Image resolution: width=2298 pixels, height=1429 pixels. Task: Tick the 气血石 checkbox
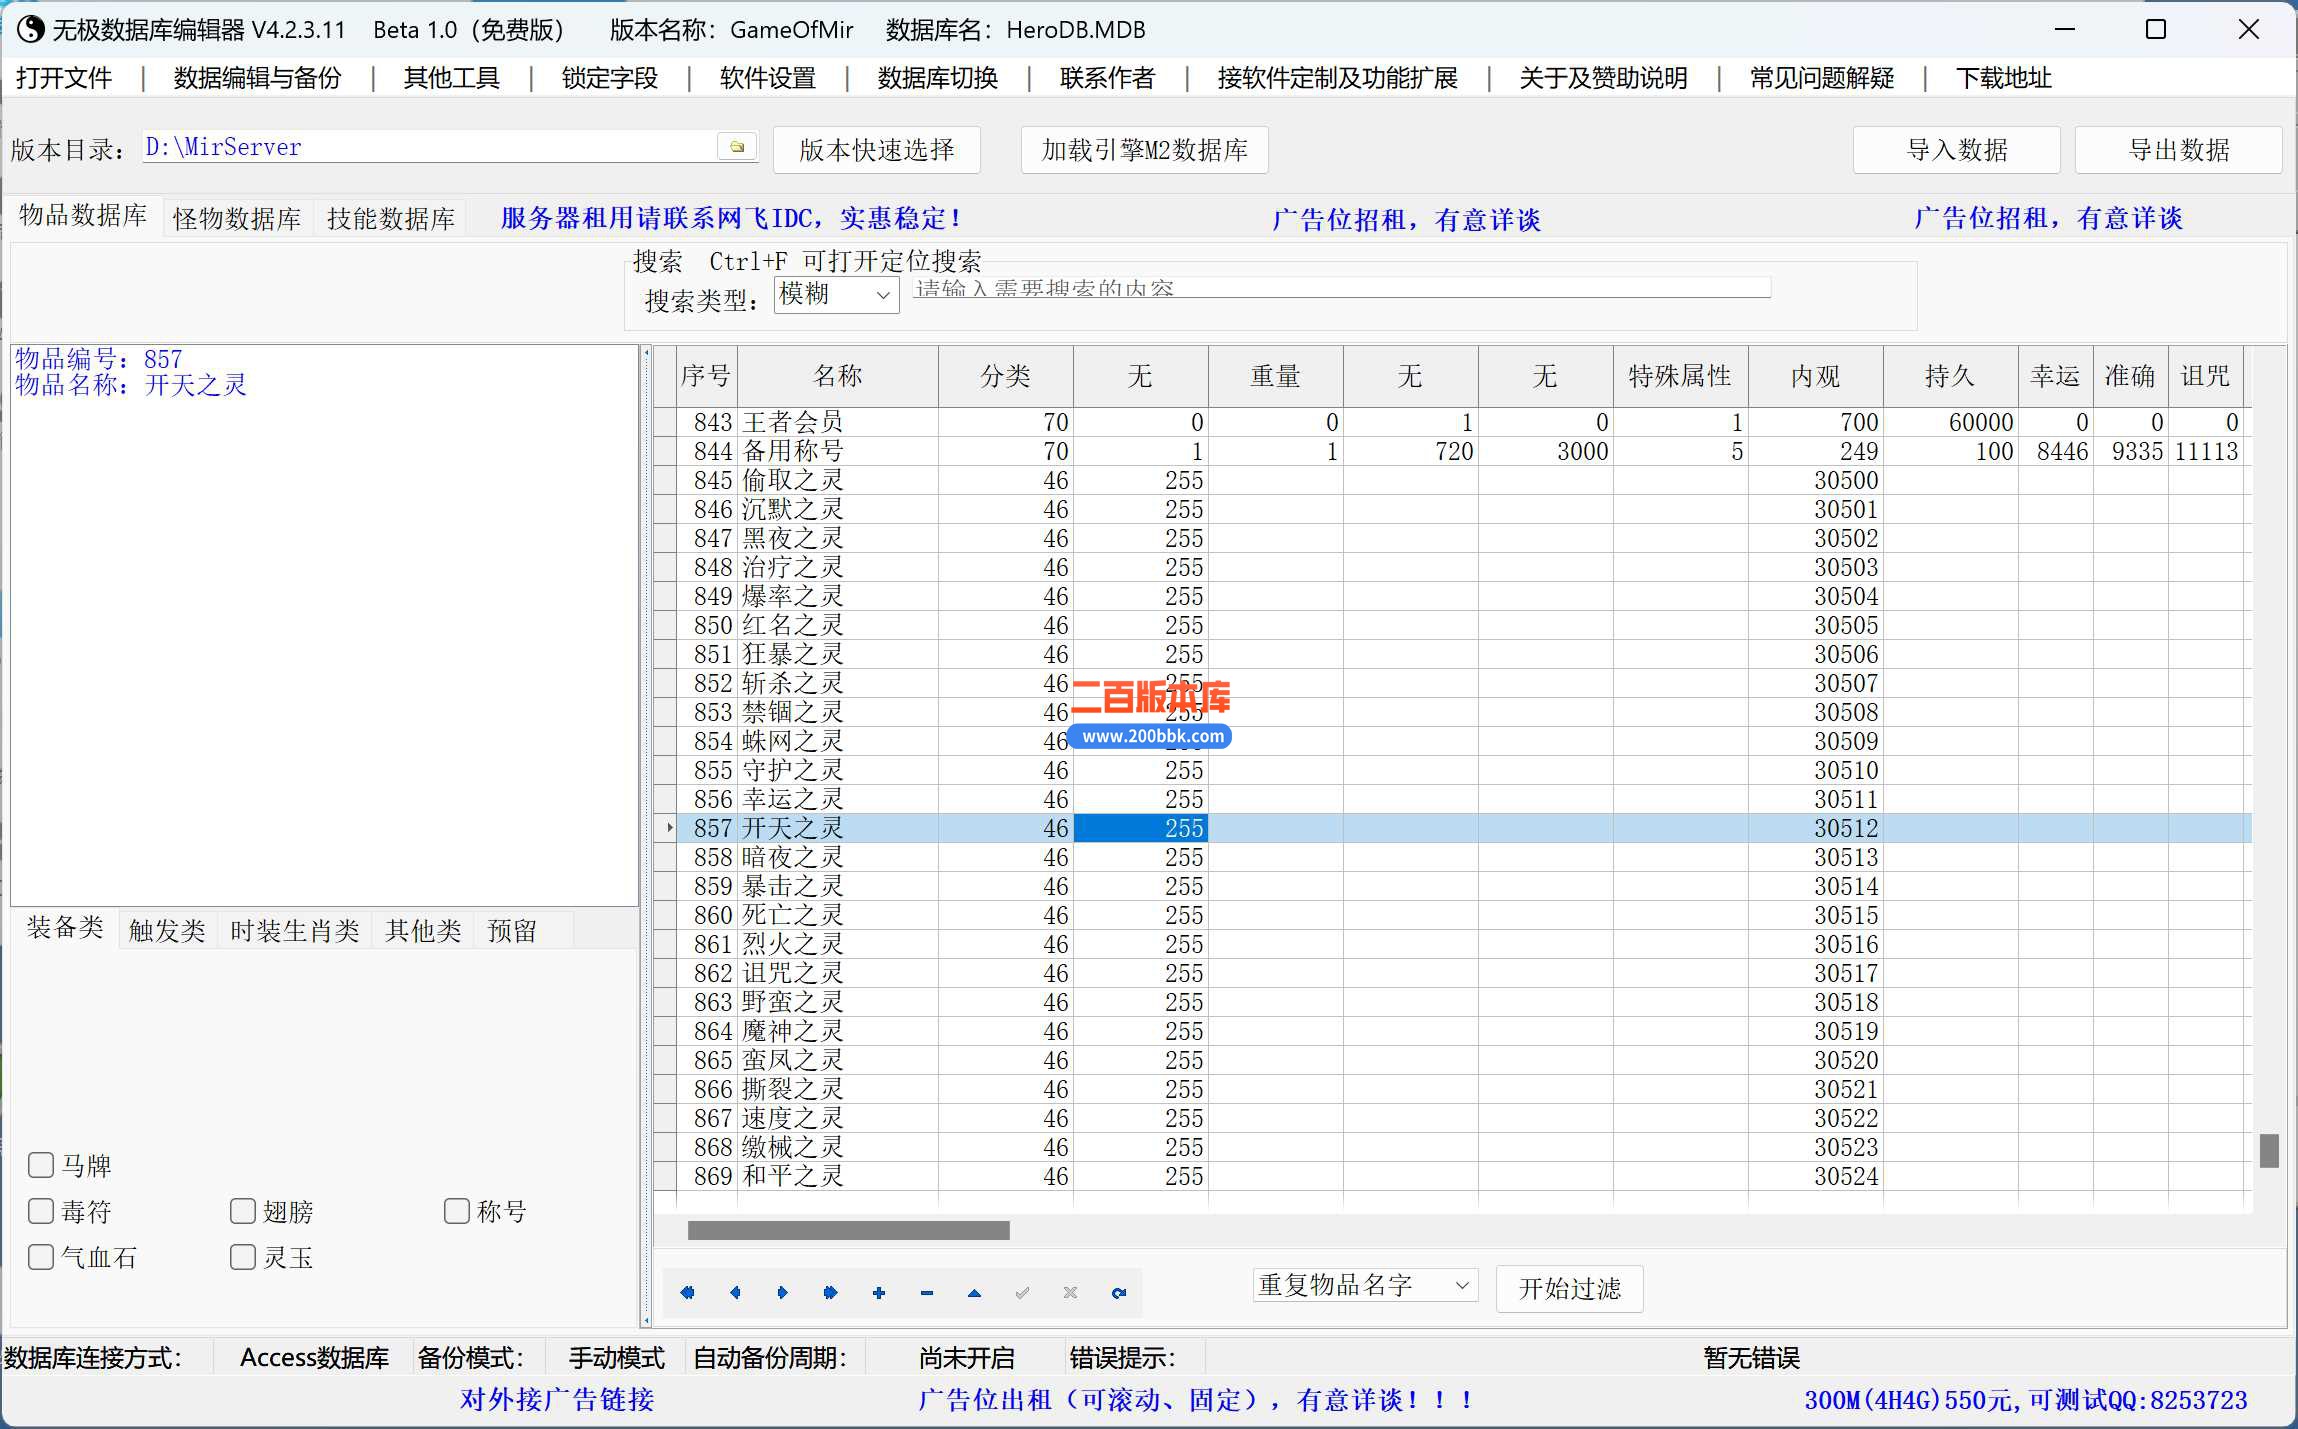coord(41,1257)
